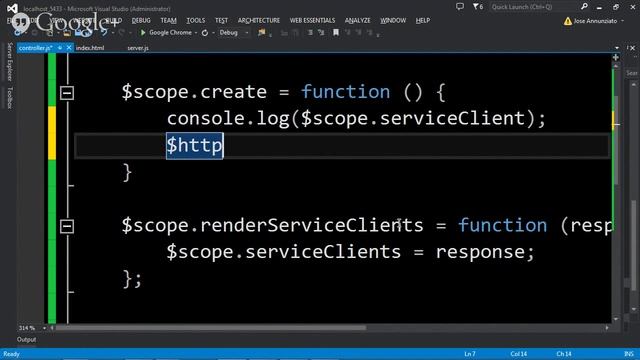The width and height of the screenshot is (640, 360).
Task: Open the Debug configuration combo box
Action: 234,33
